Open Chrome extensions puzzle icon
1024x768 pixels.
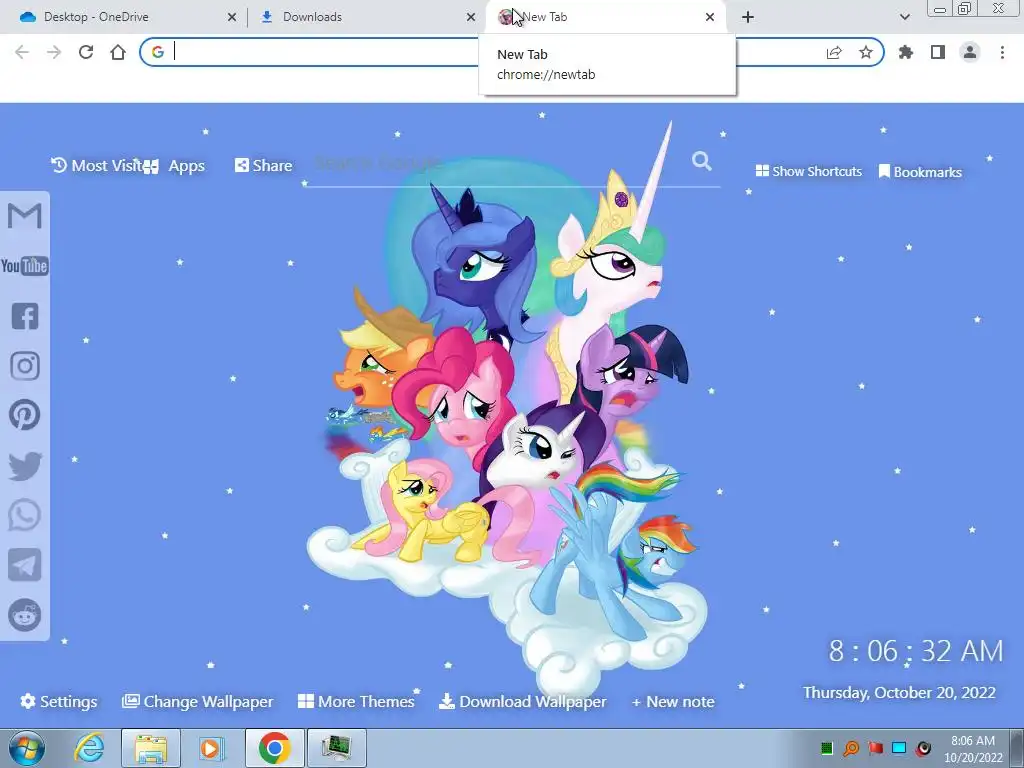[x=906, y=52]
